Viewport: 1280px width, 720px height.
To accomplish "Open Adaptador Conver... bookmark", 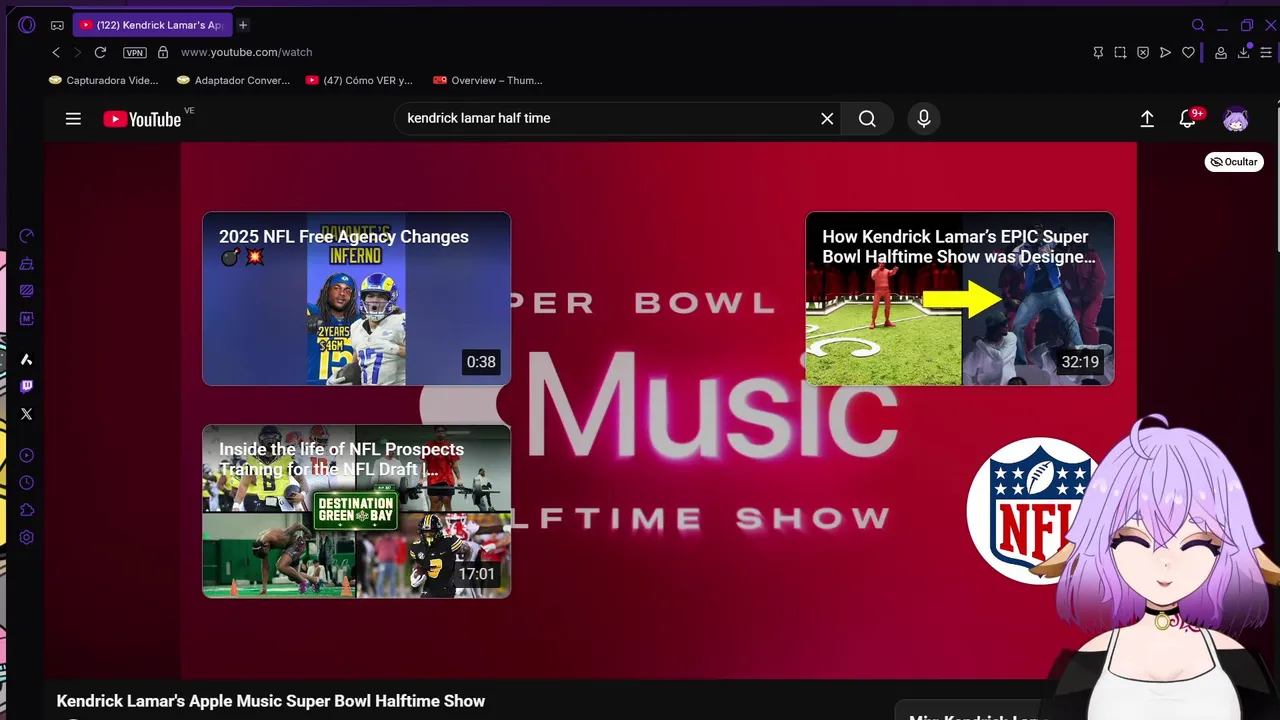I will click(233, 80).
